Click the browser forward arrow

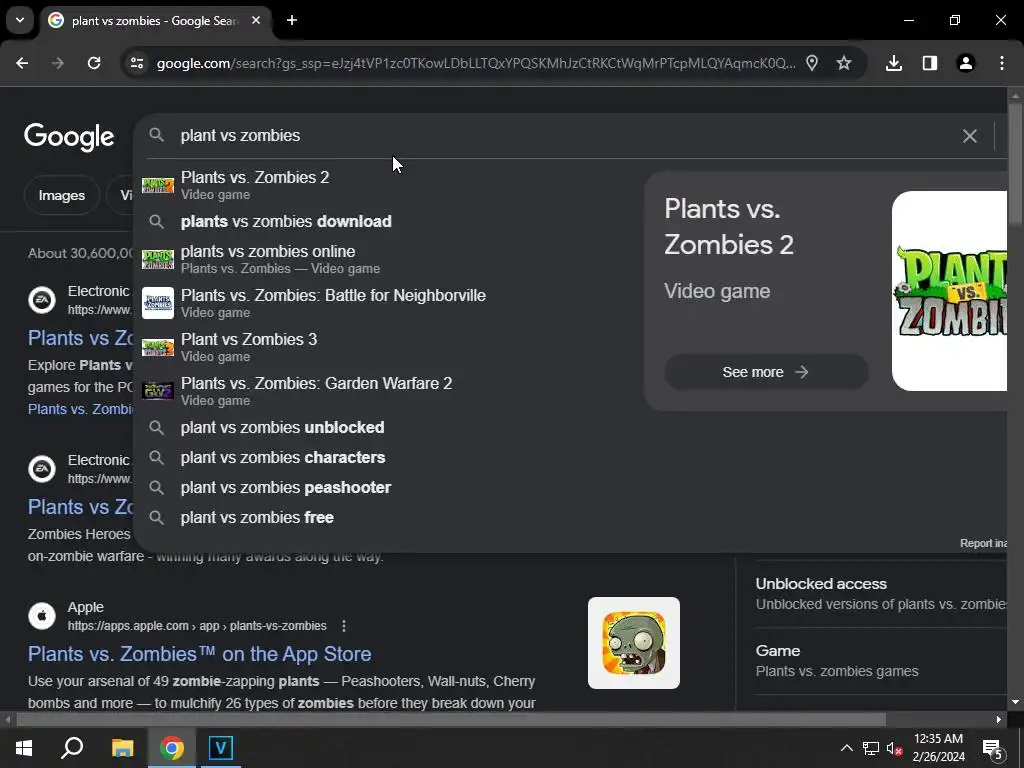pyautogui.click(x=58, y=63)
